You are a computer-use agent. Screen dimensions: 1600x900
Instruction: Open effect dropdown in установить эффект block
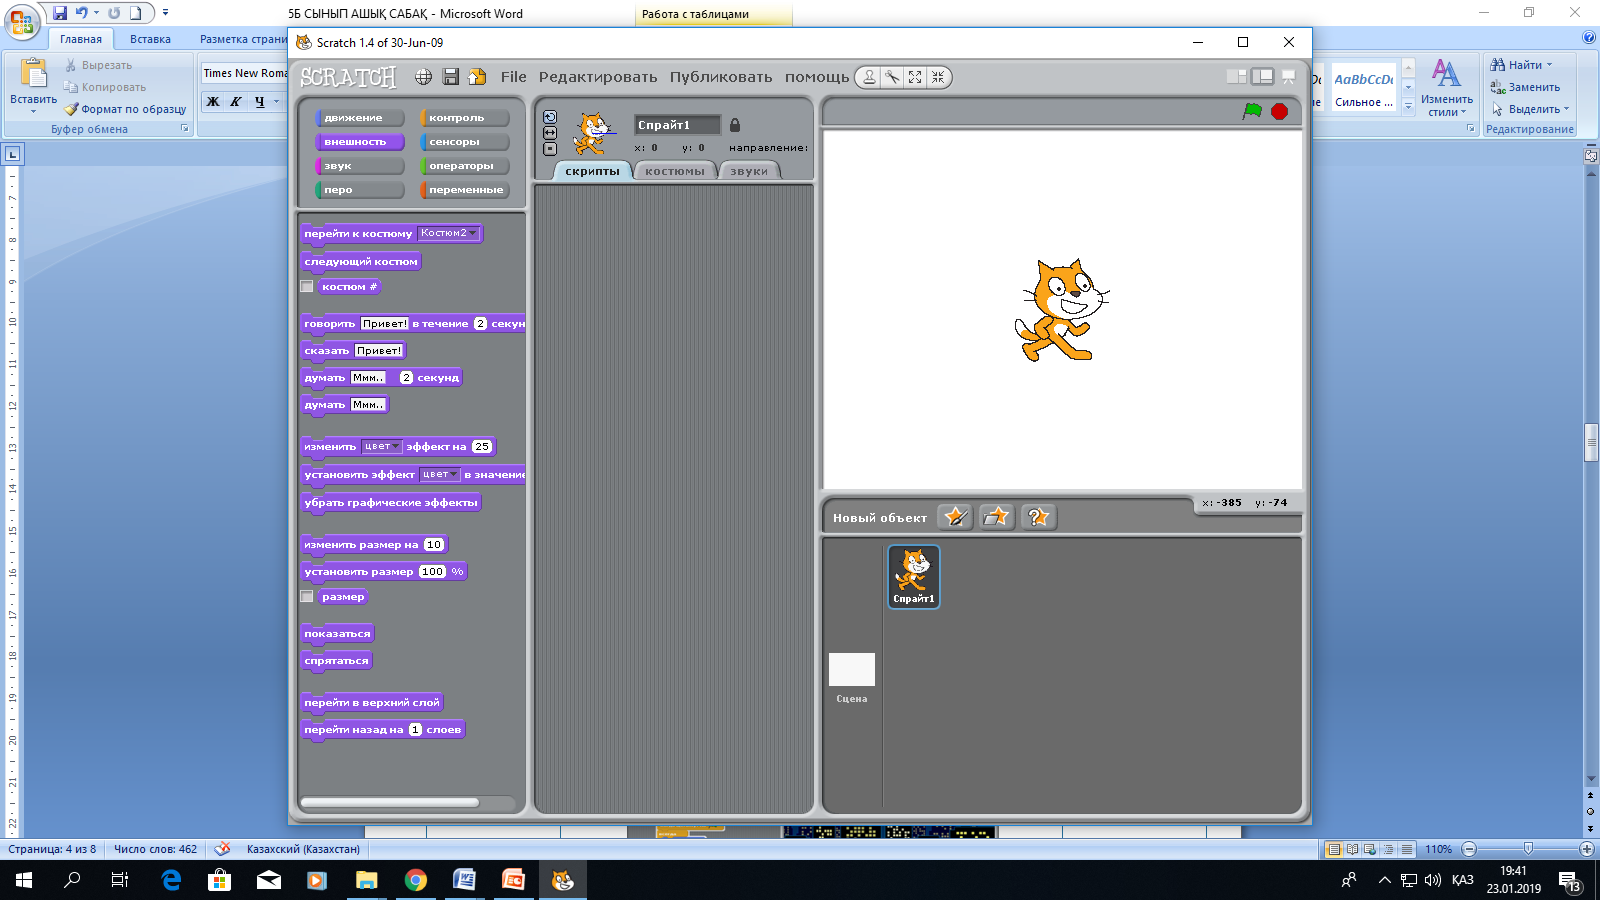coord(439,475)
